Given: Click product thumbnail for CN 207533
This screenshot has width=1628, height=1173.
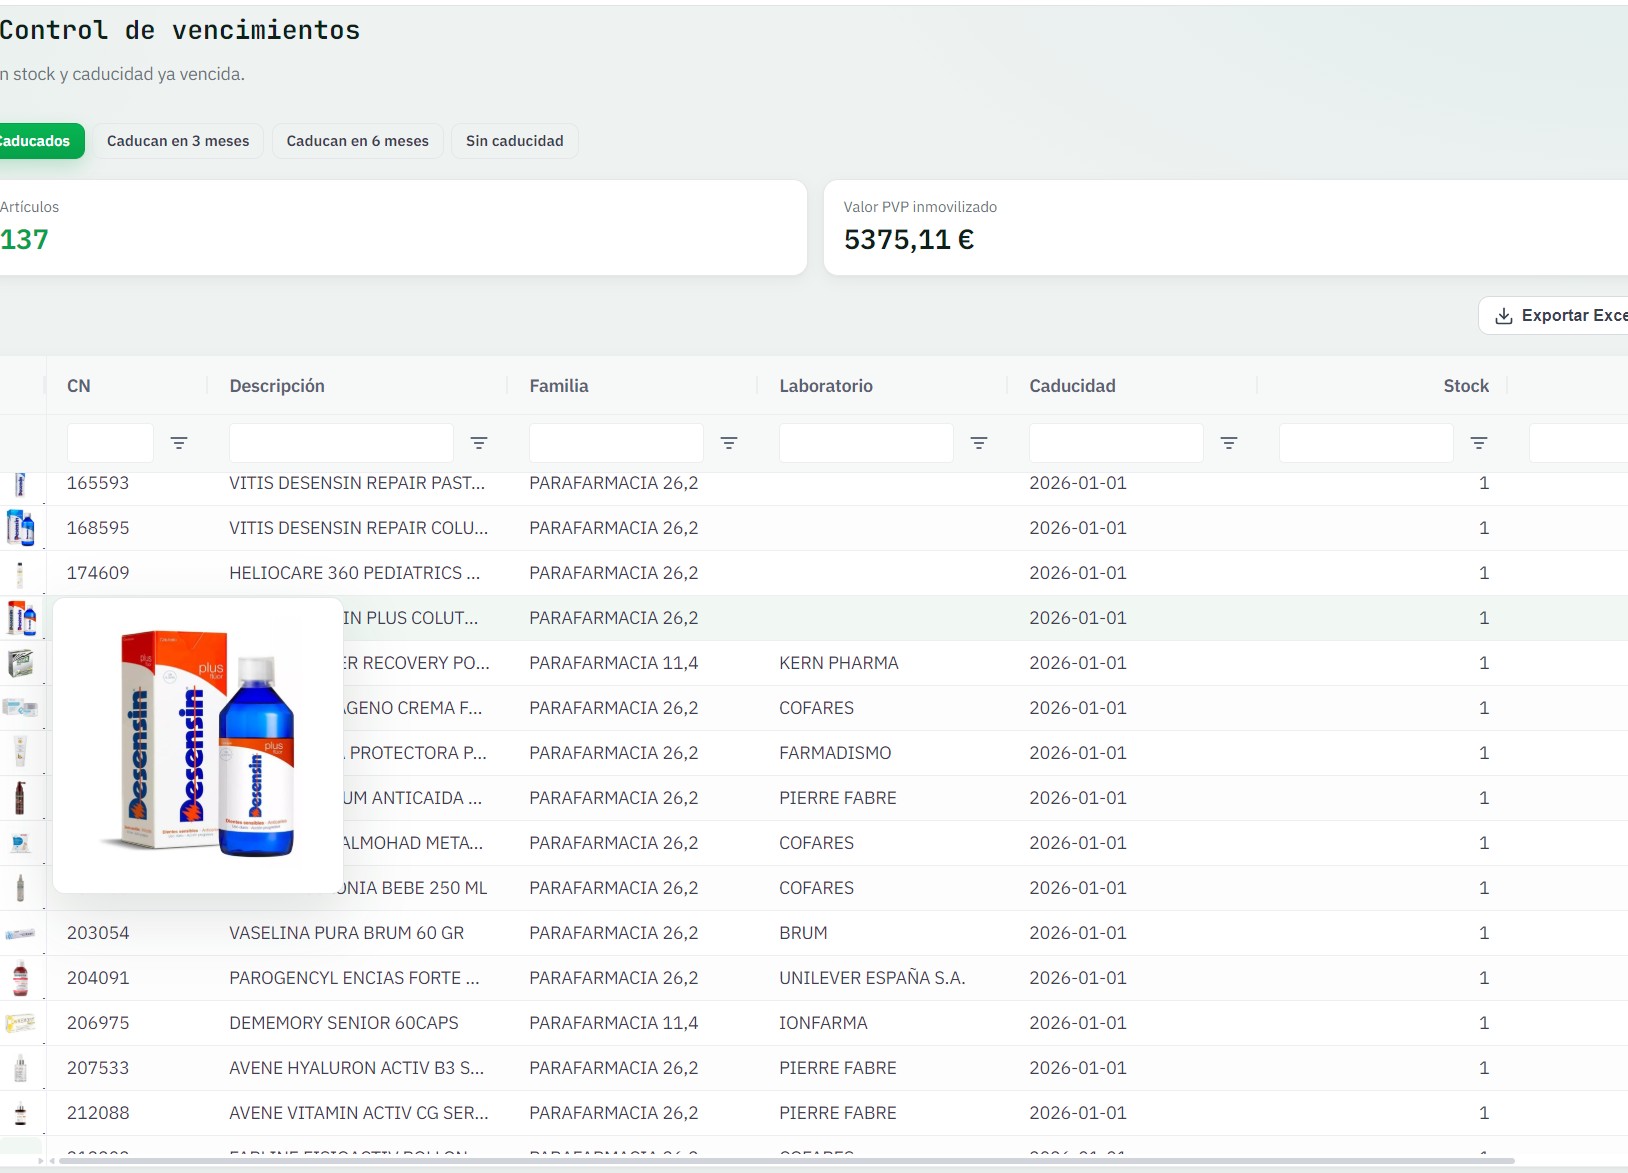Looking at the screenshot, I should click(20, 1068).
